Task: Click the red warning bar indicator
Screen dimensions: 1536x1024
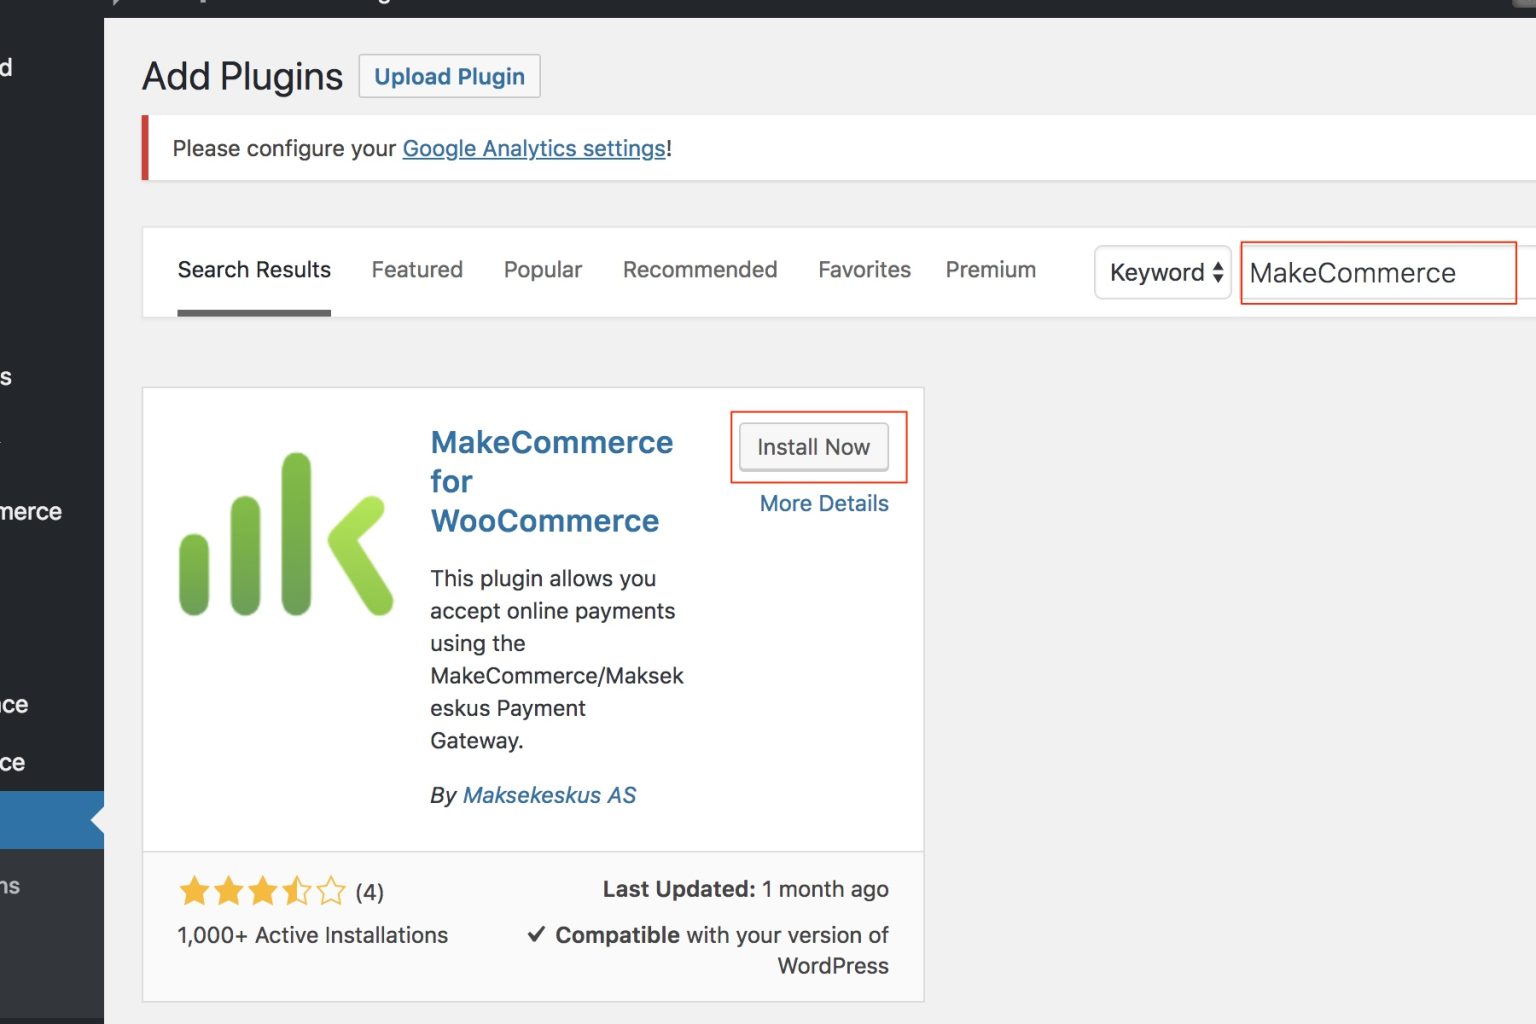Action: [145, 147]
